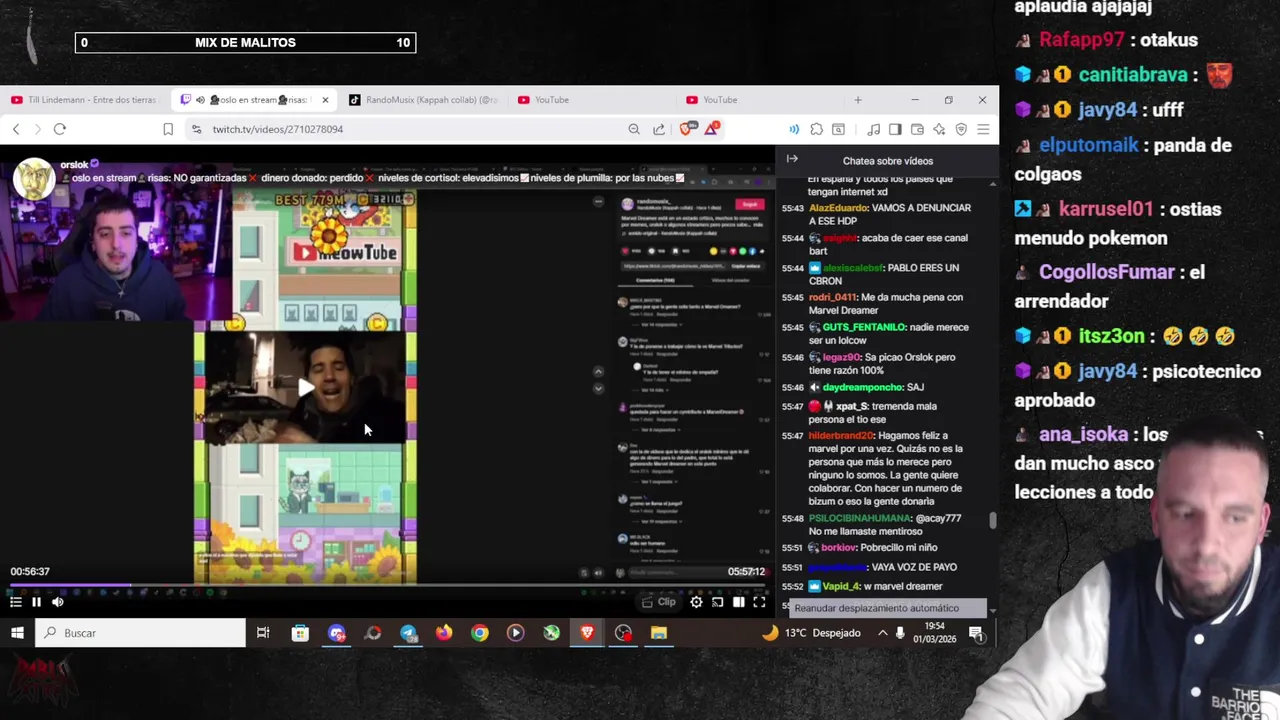Image resolution: width=1280 pixels, height=720 pixels.
Task: Open the chapters list icon in player
Action: (15, 602)
